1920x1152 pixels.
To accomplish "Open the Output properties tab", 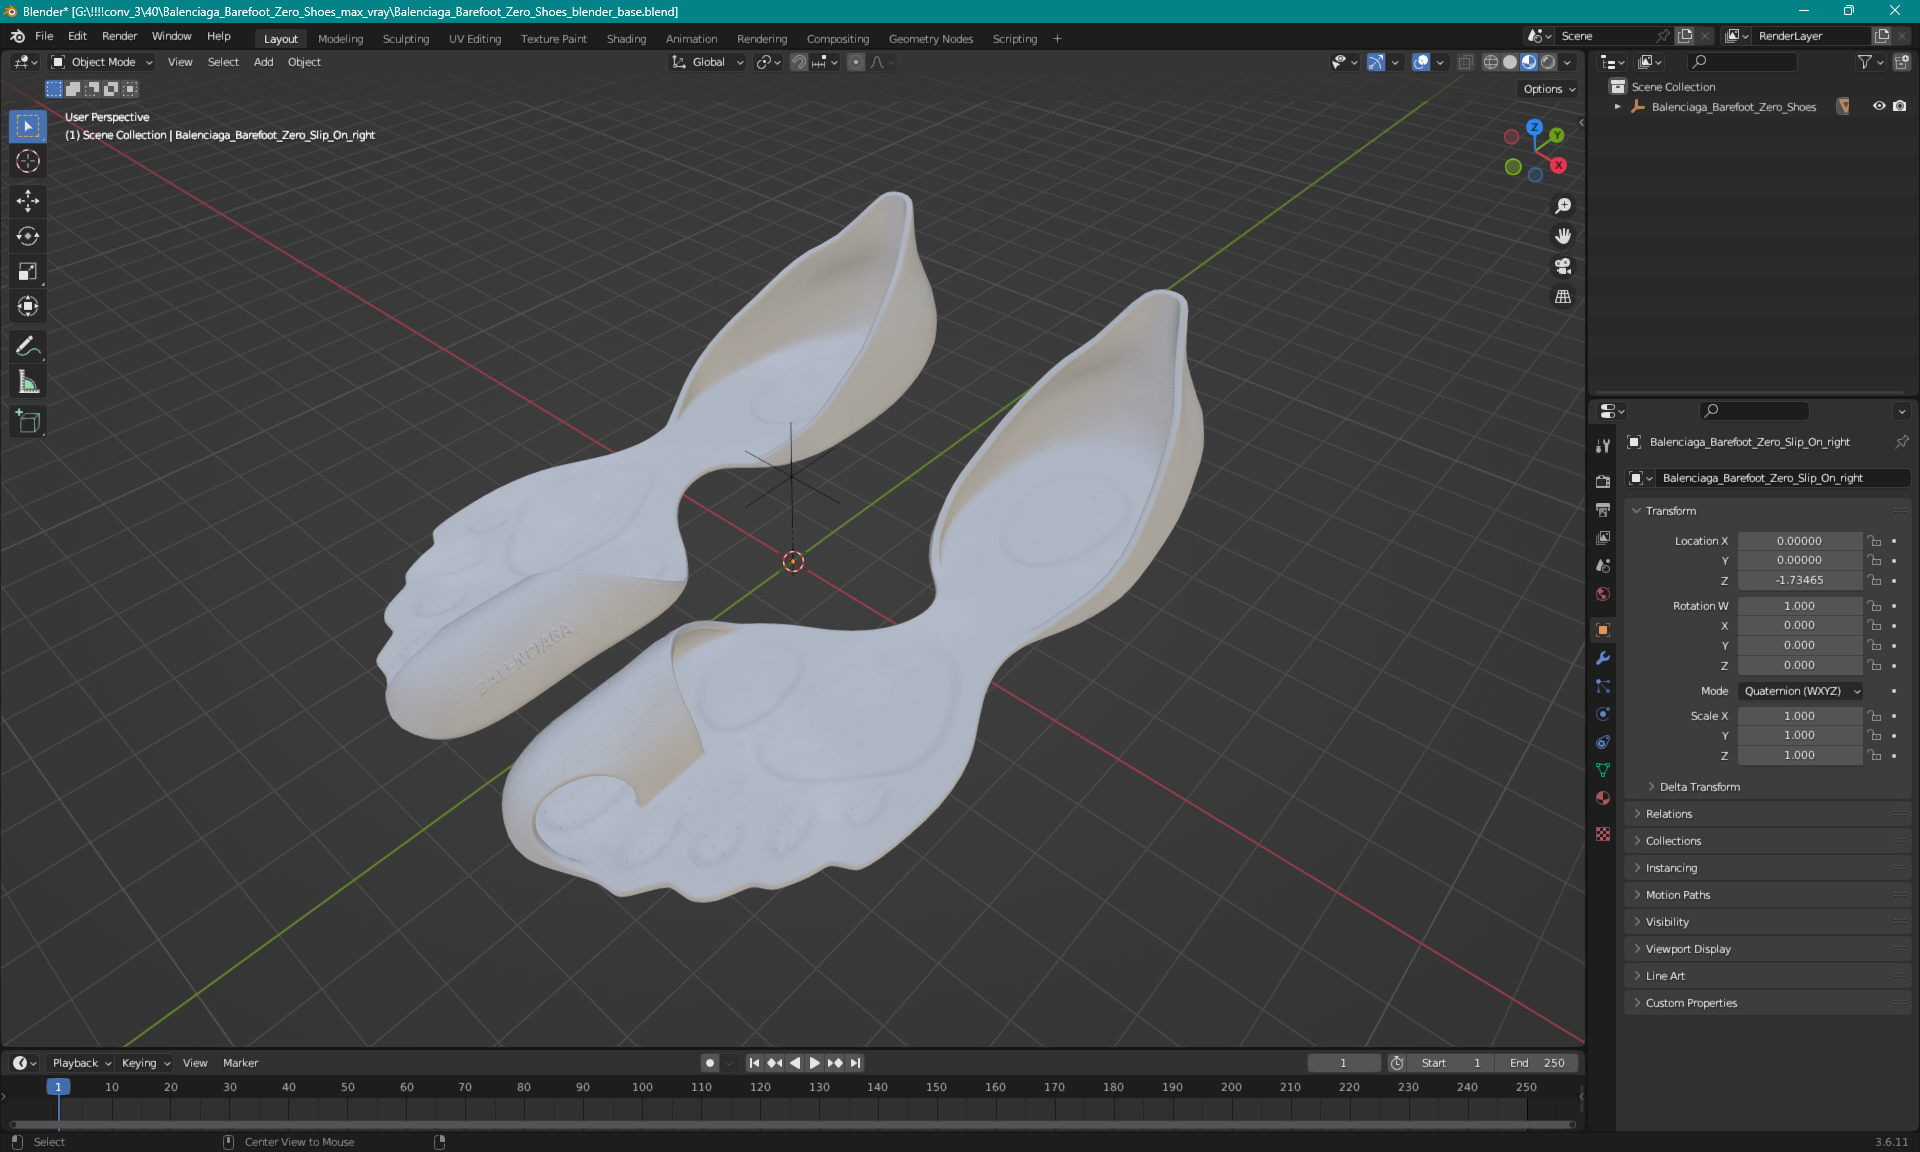I will pos(1603,510).
